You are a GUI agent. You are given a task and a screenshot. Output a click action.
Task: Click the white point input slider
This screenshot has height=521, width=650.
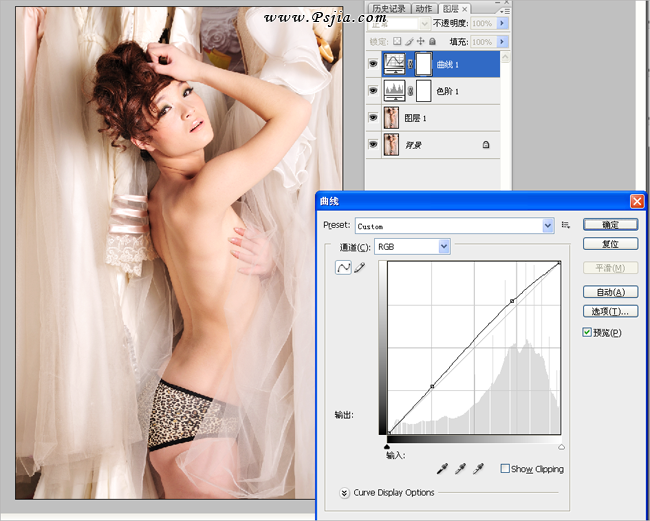[x=561, y=447]
